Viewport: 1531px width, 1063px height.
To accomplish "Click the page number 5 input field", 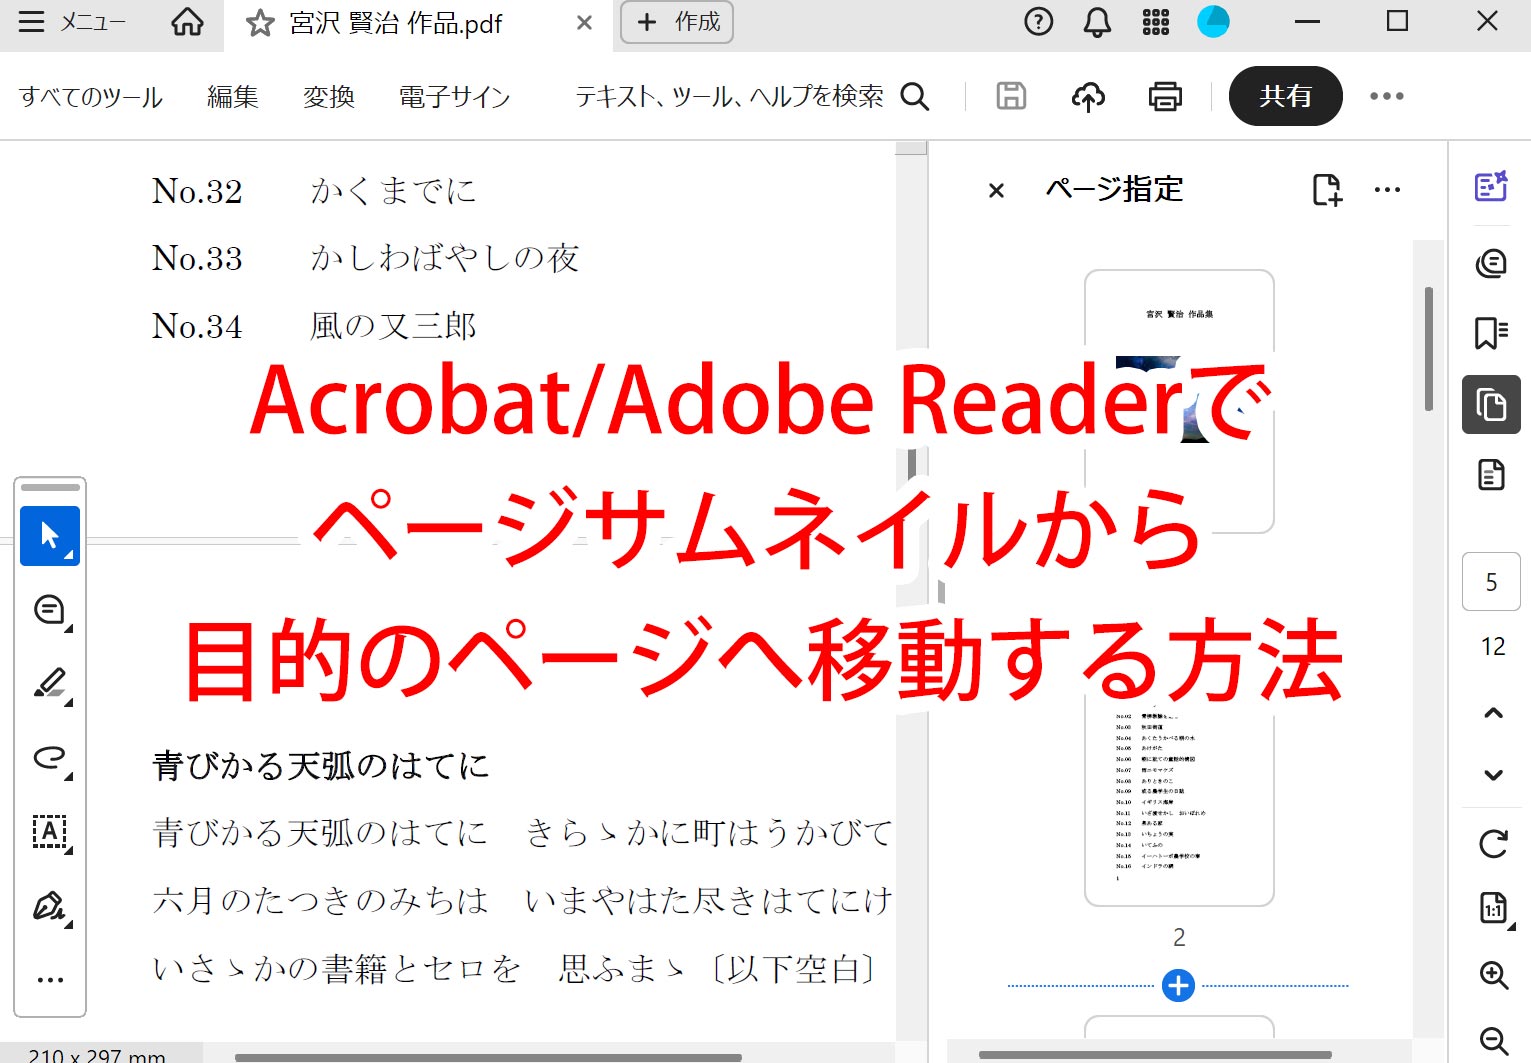I will (1491, 582).
